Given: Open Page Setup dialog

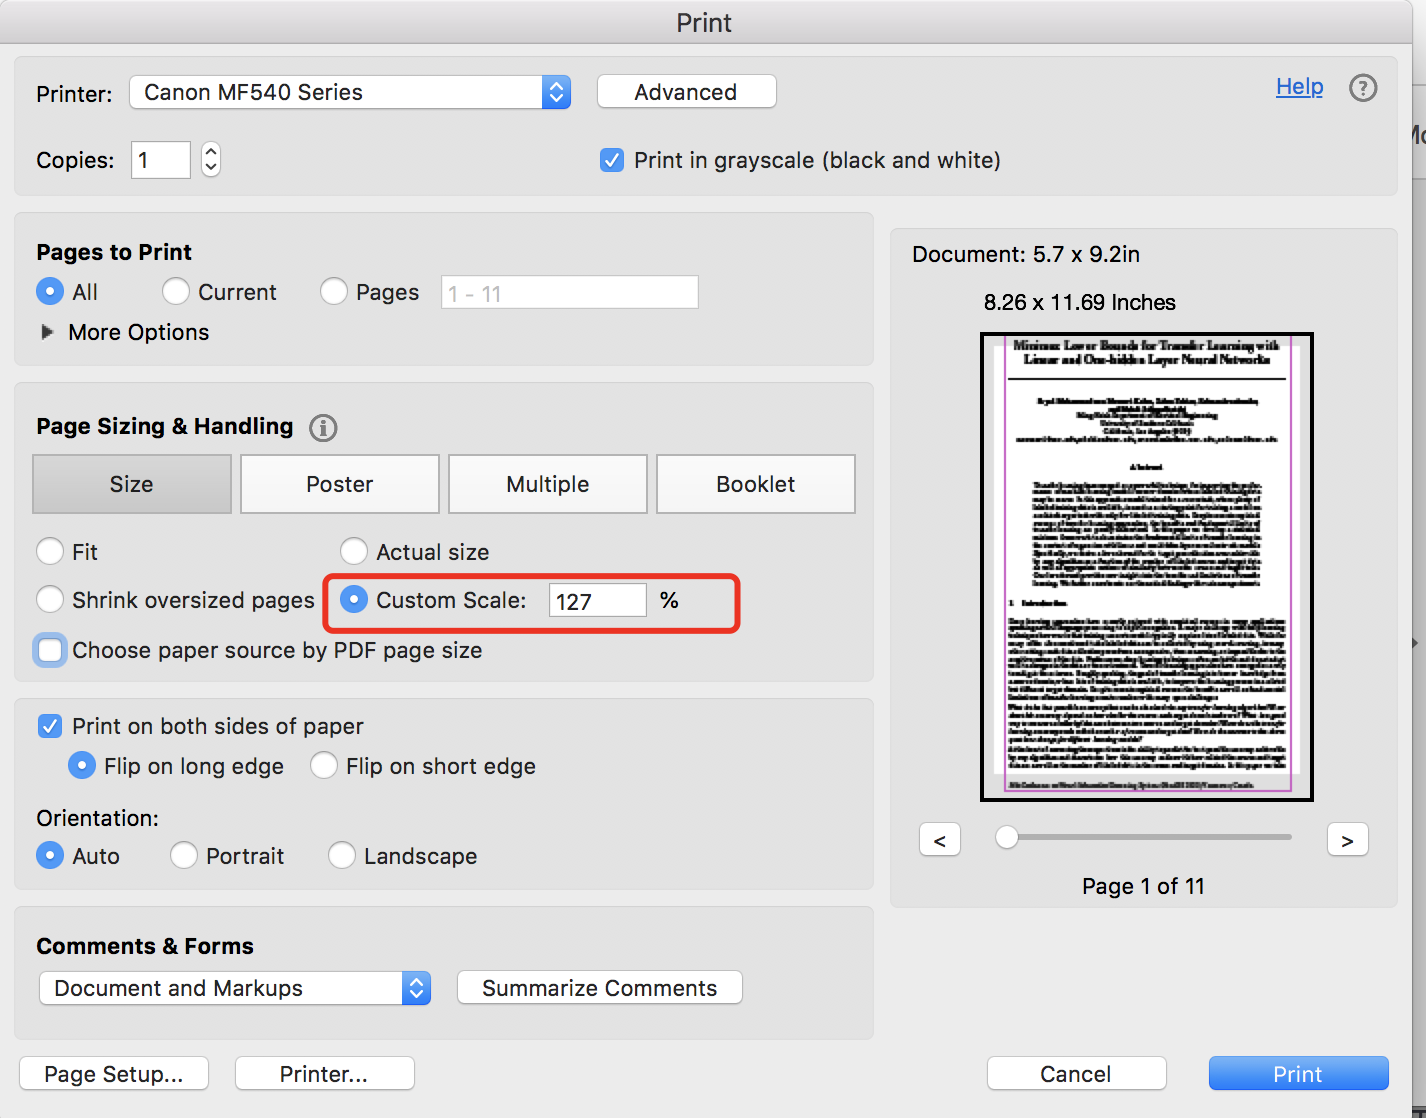Looking at the screenshot, I should click(114, 1074).
